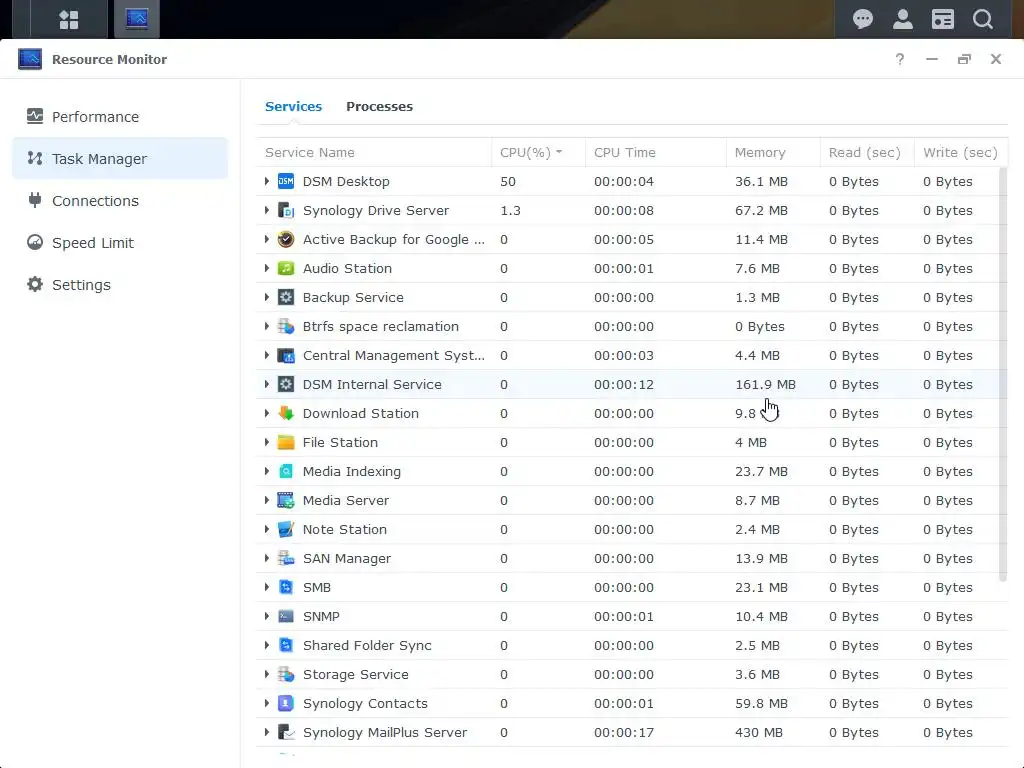Expand the Note Station row
Image resolution: width=1024 pixels, height=768 pixels.
[266, 530]
